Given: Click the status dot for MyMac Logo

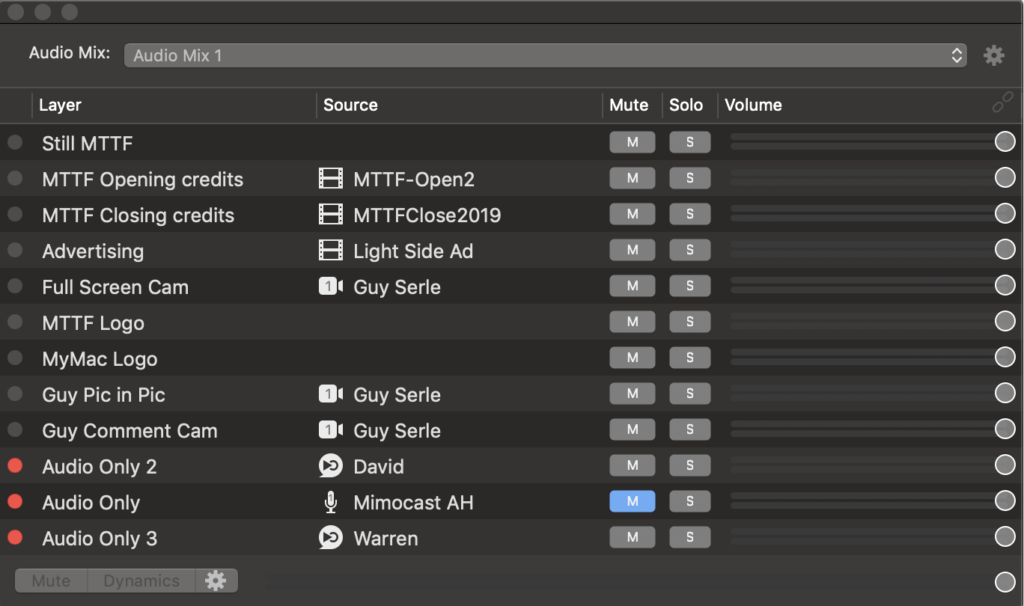Looking at the screenshot, I should coord(15,358).
